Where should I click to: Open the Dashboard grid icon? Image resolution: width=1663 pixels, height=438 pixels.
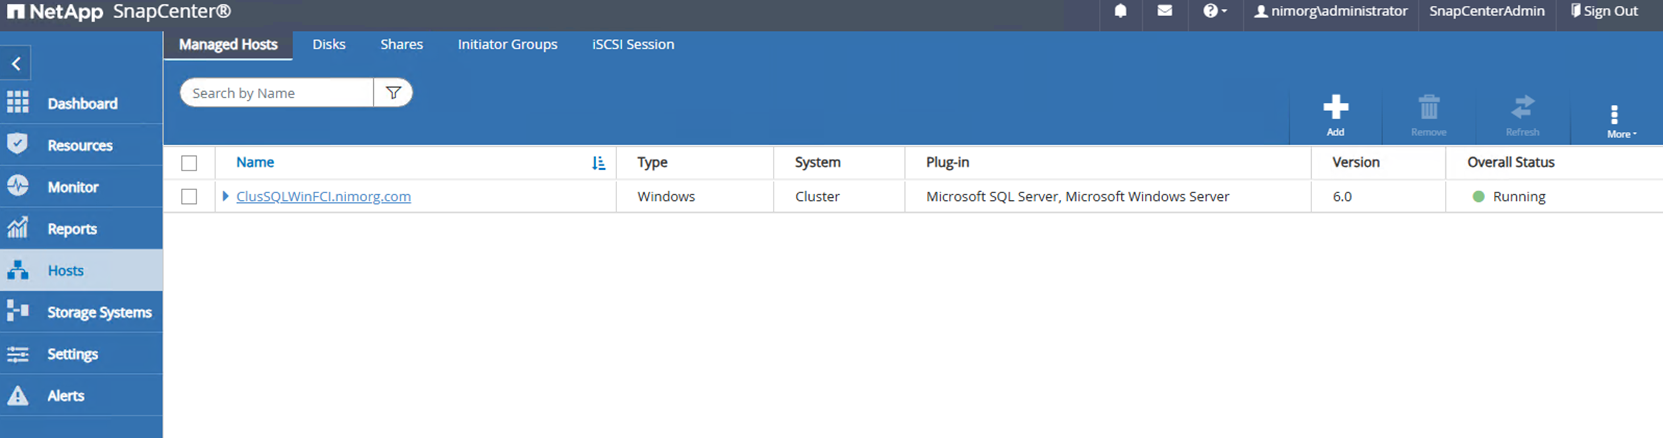point(18,102)
